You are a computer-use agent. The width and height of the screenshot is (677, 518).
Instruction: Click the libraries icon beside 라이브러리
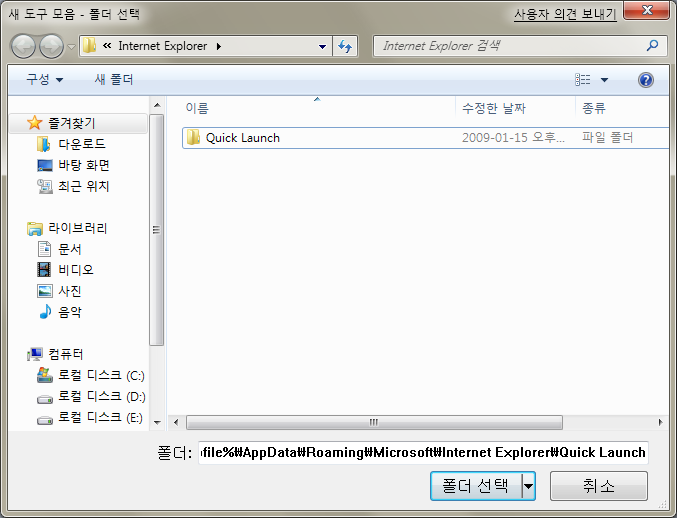(35, 228)
